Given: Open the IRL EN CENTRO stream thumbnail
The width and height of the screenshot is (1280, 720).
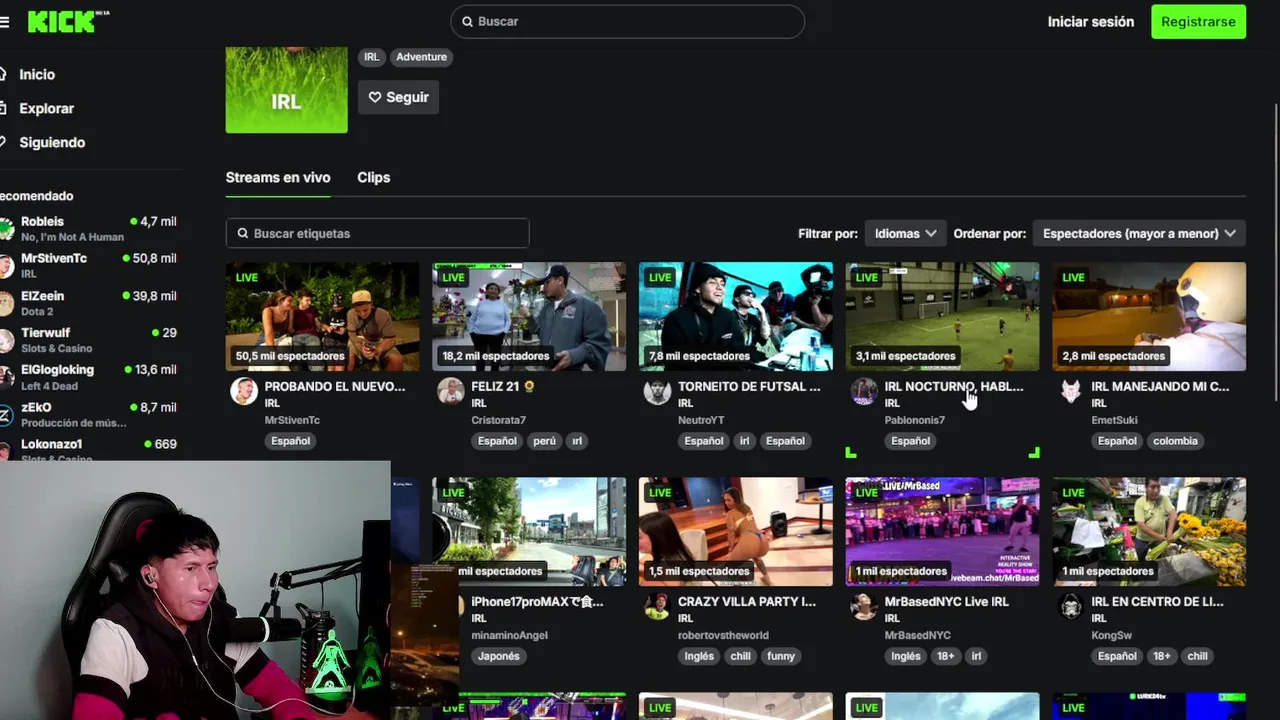Looking at the screenshot, I should 1149,531.
